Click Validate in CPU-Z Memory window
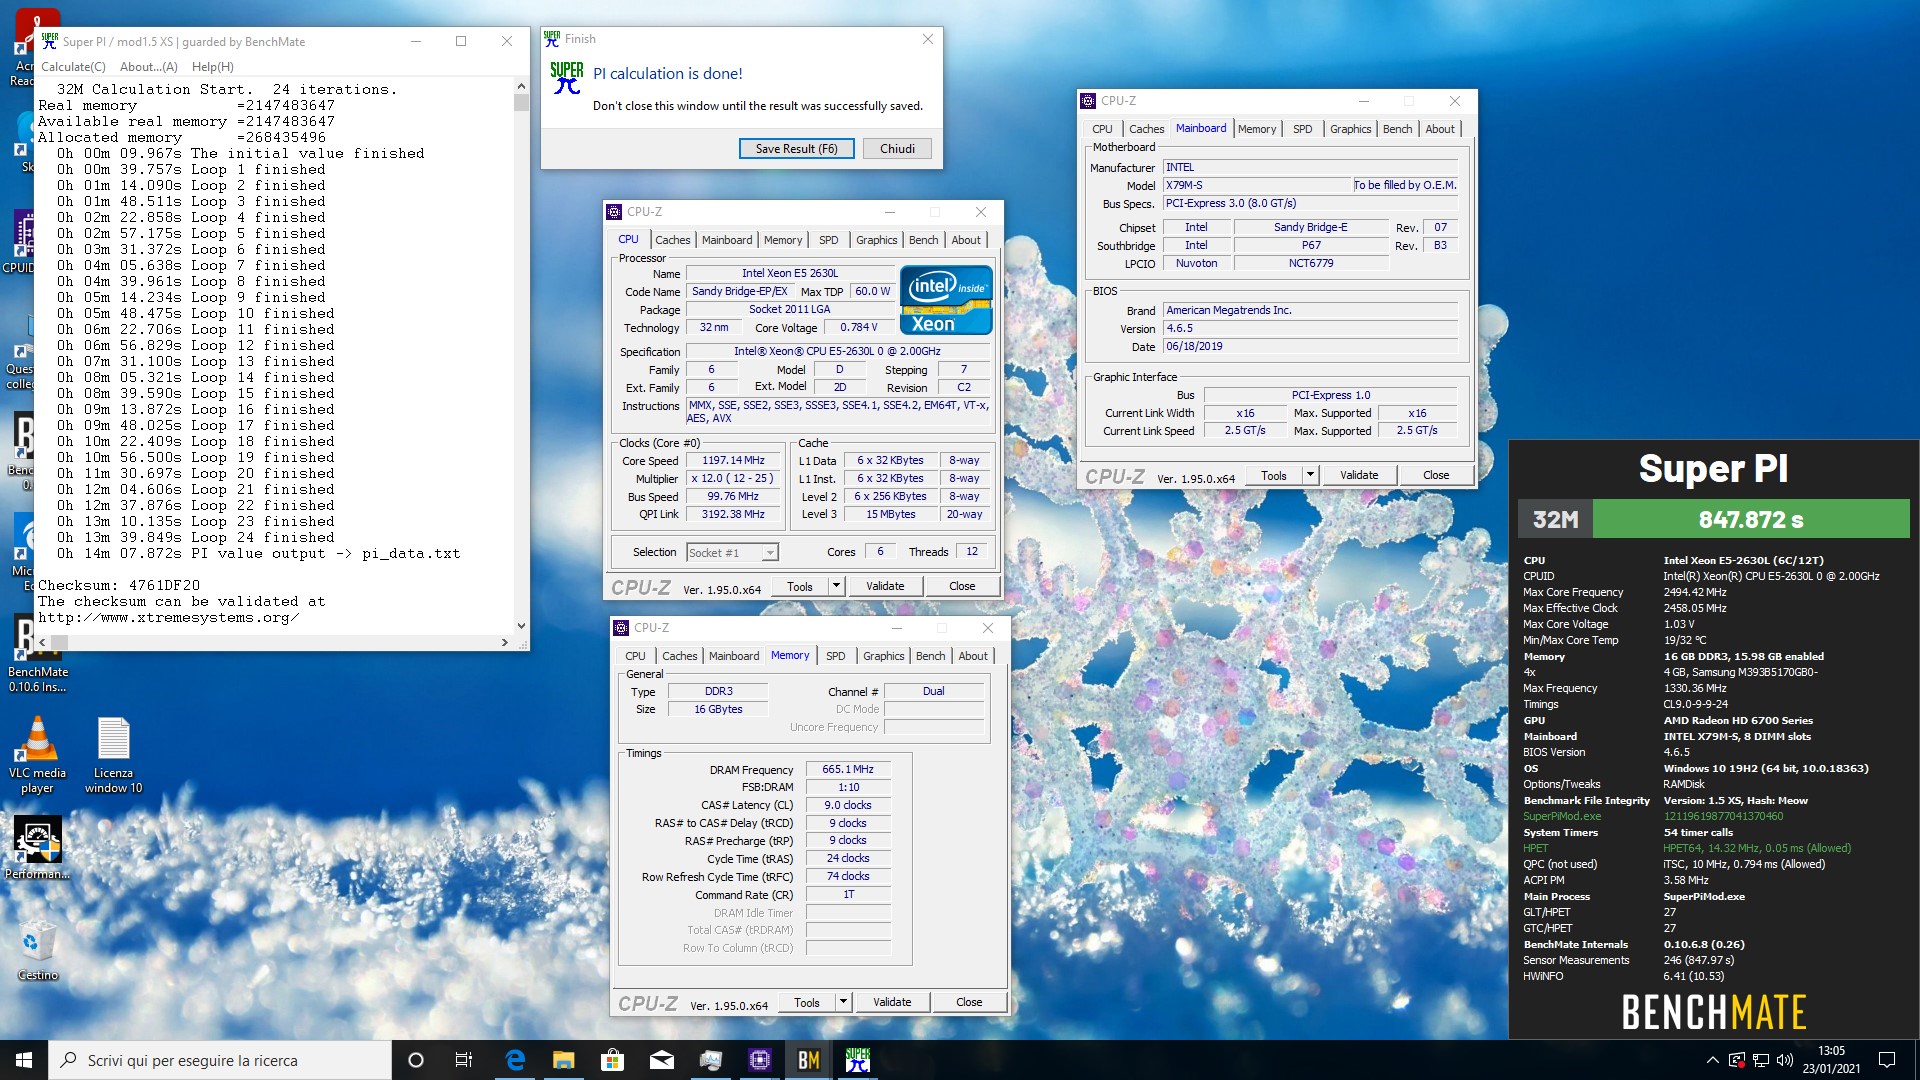 (892, 1002)
